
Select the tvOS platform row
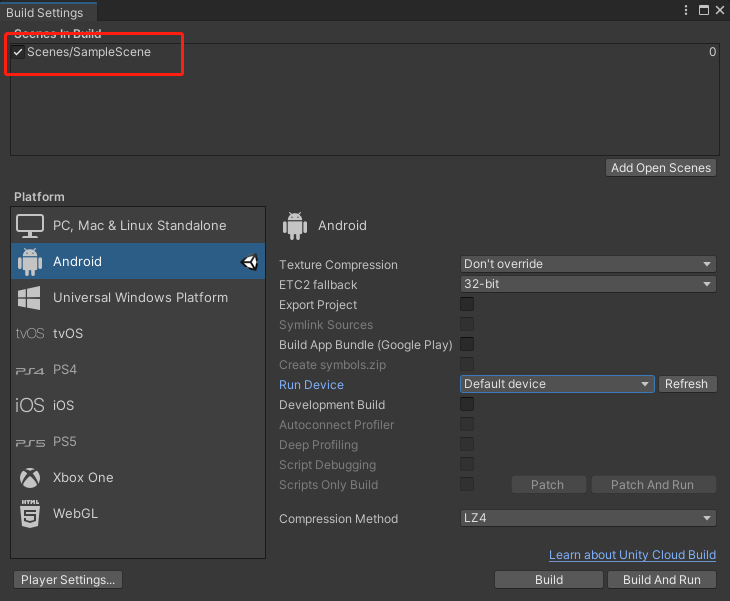point(138,333)
